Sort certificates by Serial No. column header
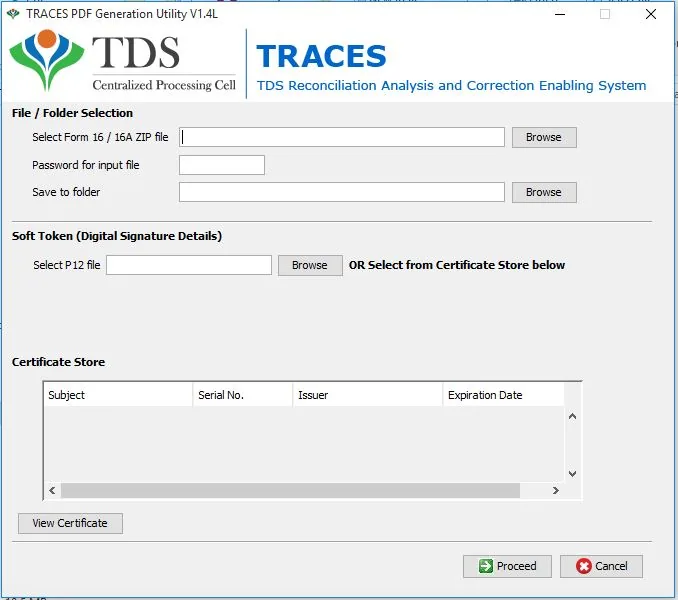The width and height of the screenshot is (678, 600). pos(243,395)
